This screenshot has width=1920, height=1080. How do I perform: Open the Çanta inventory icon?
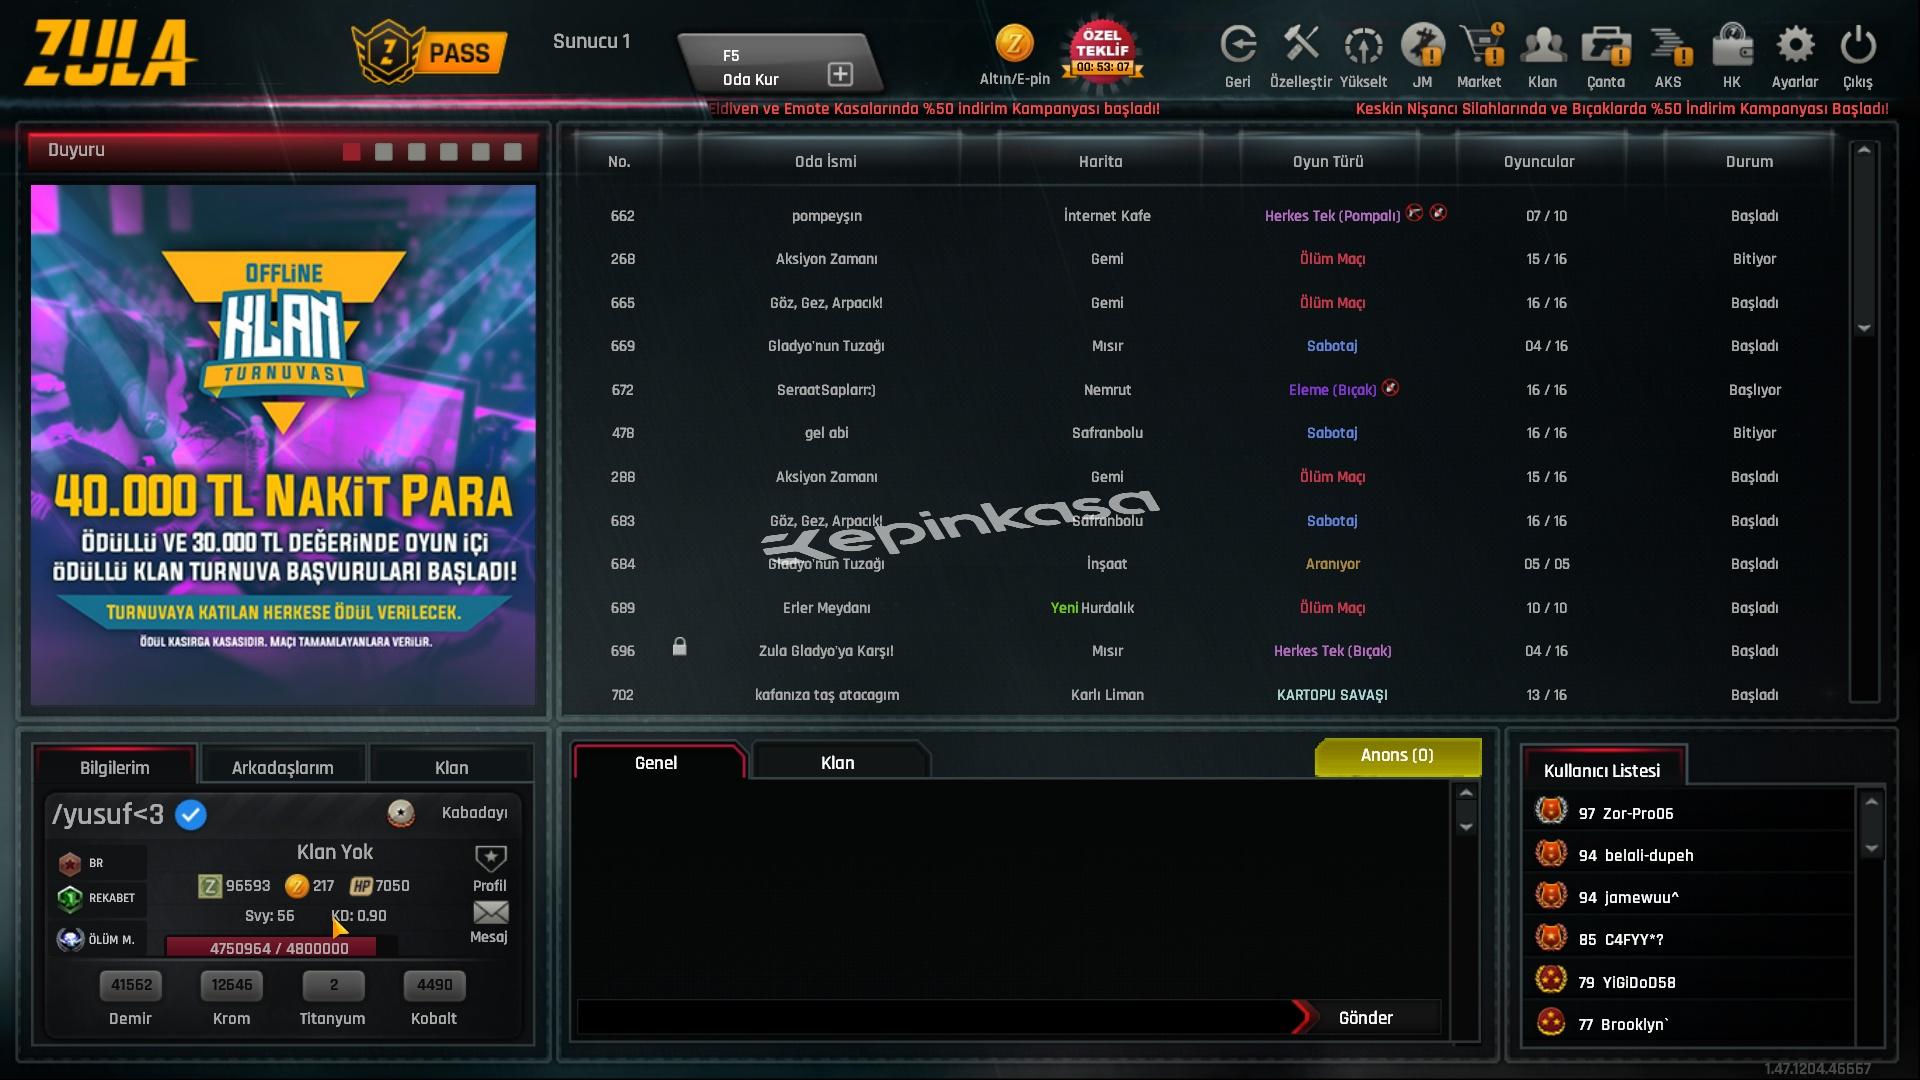point(1606,45)
